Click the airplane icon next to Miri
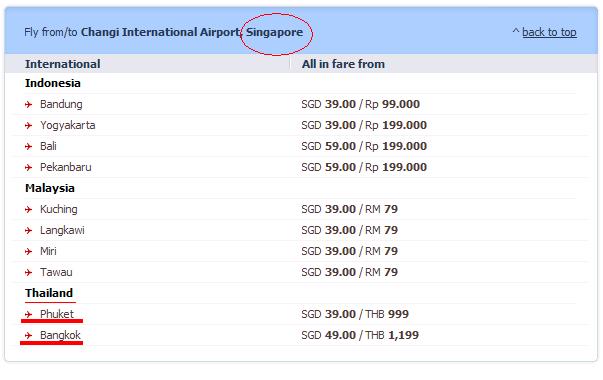The image size is (603, 380). 28,252
